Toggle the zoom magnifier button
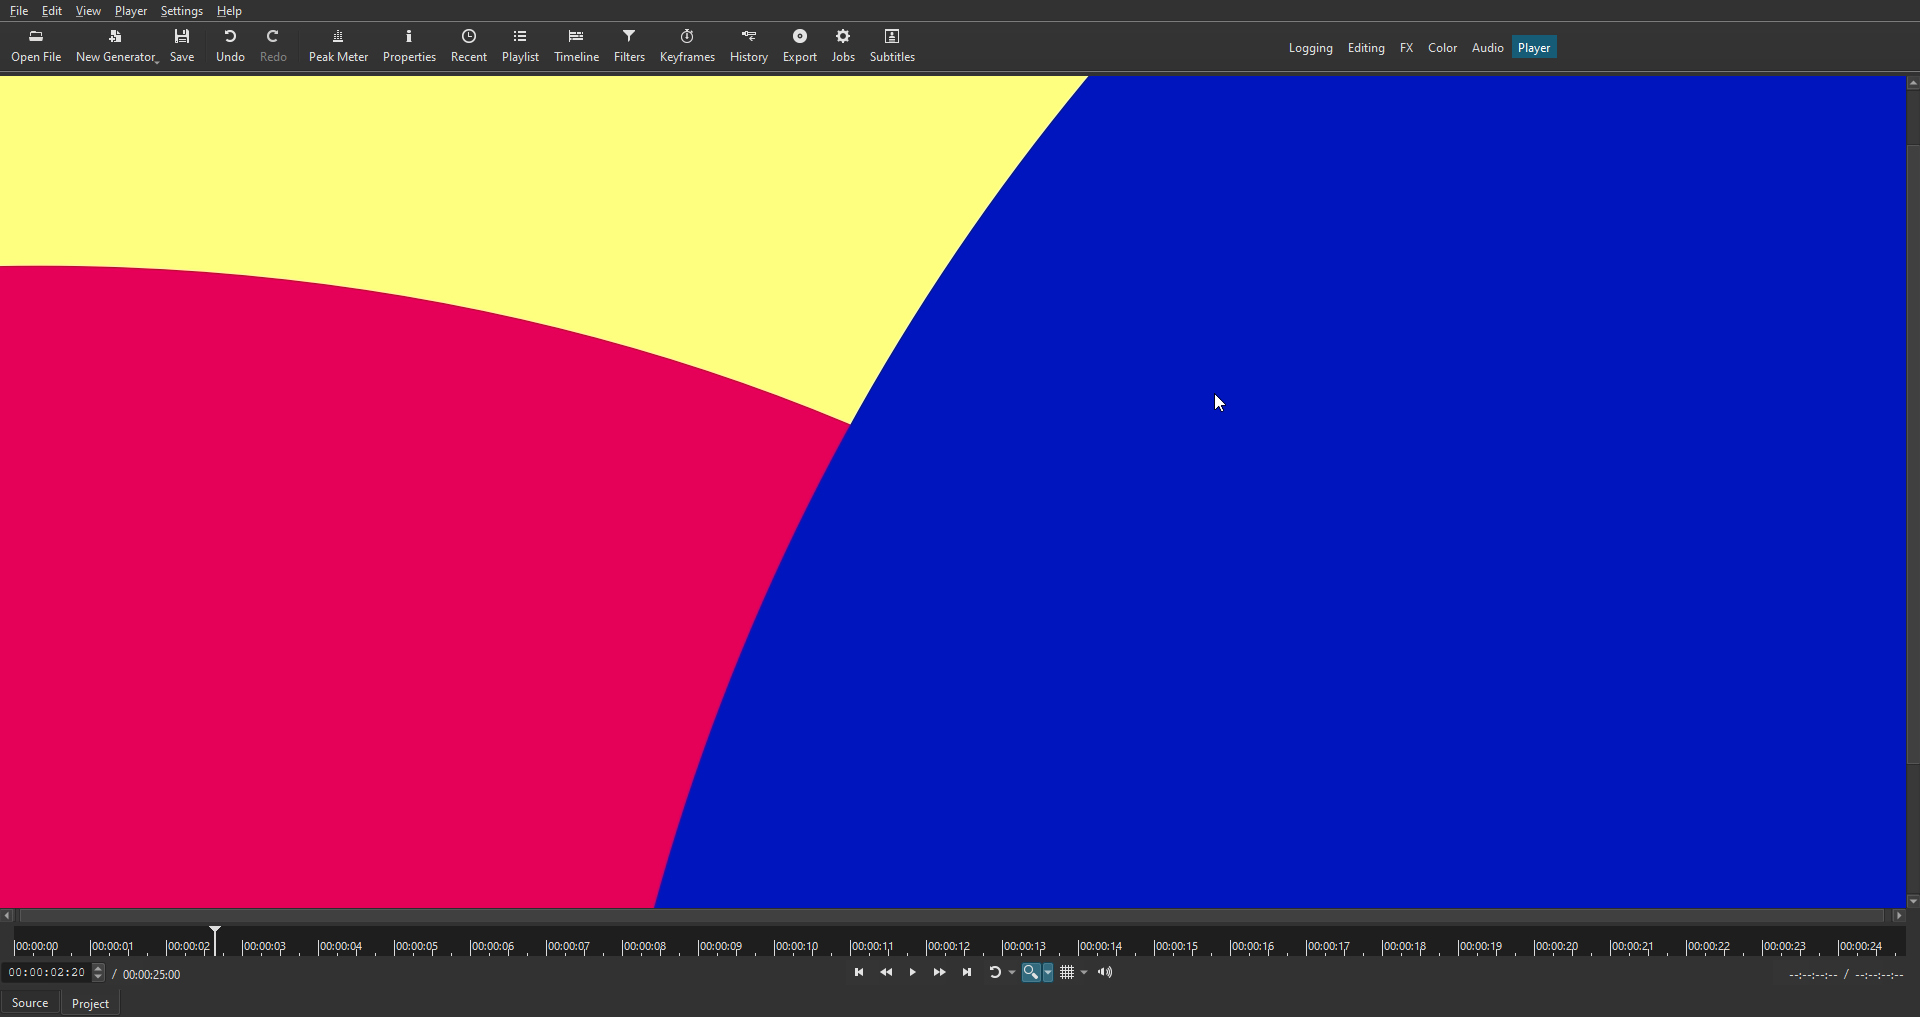Viewport: 1920px width, 1017px height. pyautogui.click(x=1030, y=973)
